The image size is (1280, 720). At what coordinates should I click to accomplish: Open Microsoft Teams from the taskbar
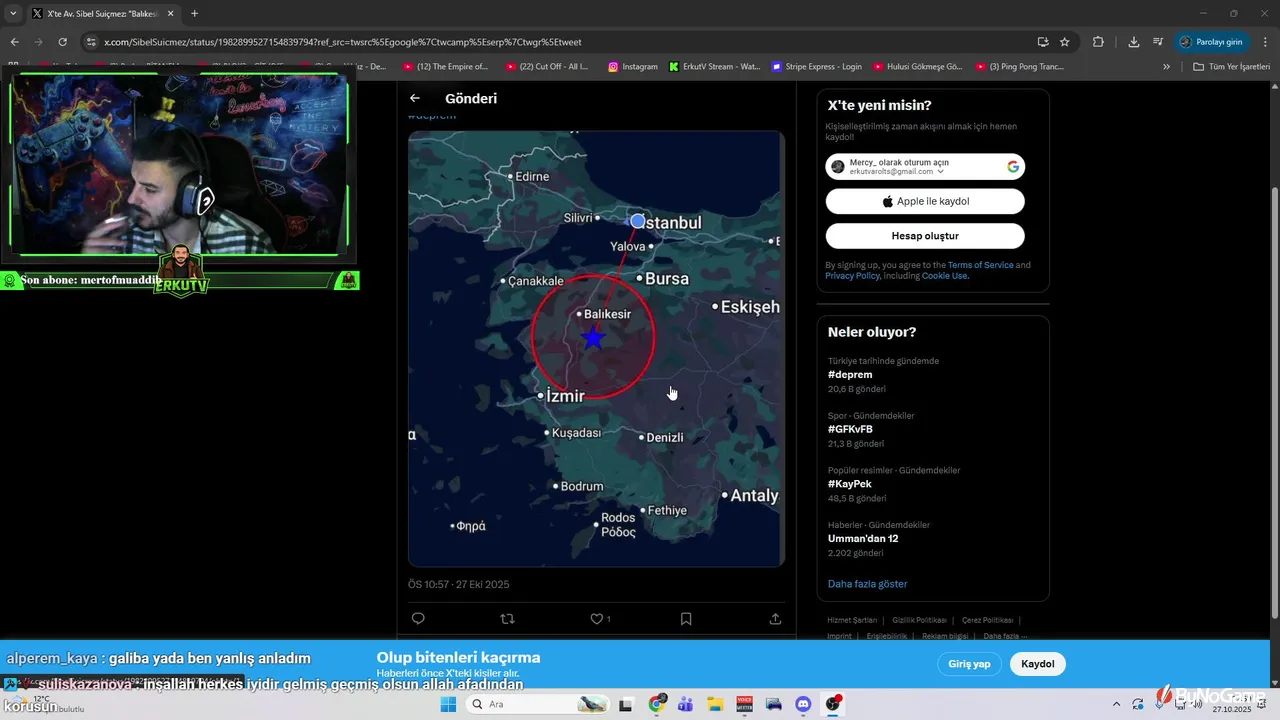[x=686, y=704]
